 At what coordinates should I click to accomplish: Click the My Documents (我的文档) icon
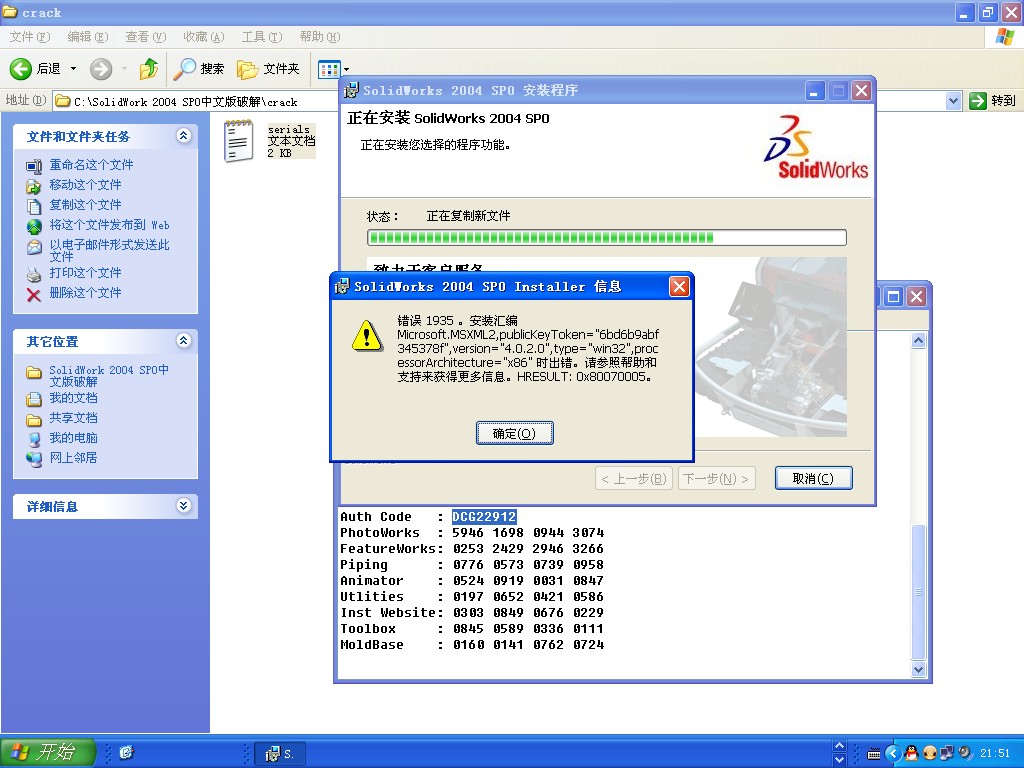[34, 398]
